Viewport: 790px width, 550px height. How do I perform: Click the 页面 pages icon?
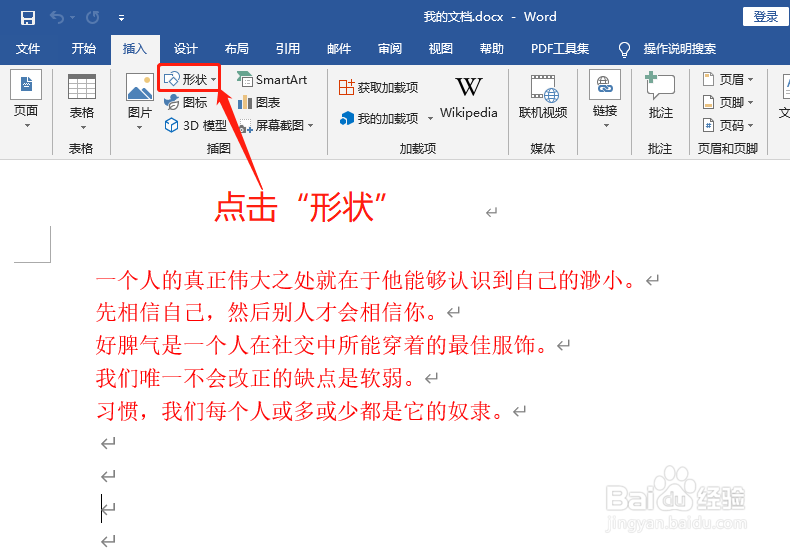(26, 84)
